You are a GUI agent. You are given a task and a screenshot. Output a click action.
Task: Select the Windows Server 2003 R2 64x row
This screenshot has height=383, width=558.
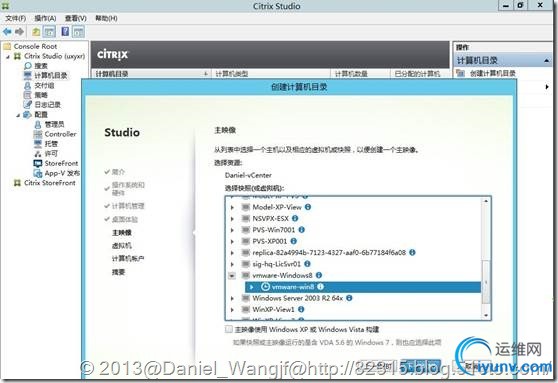298,298
